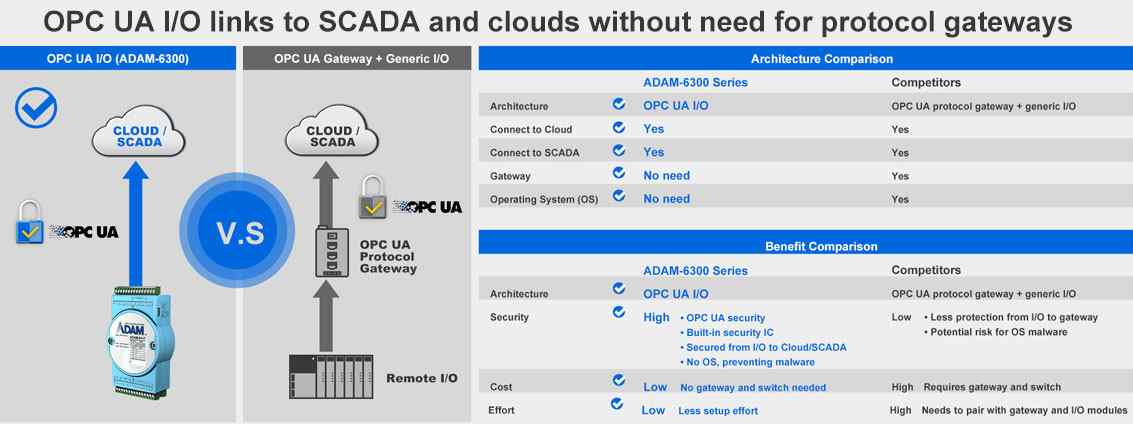
Task: Click blue Yes in the Connect to Cloud row
Action: (x=653, y=129)
